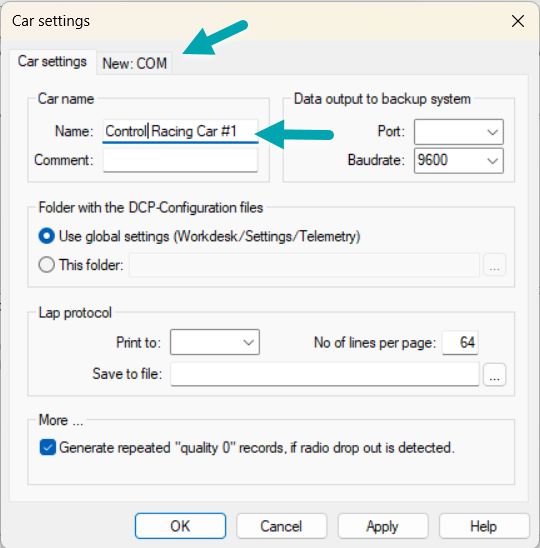
Task: Expand the Baudrate 9600 dropdown
Action: pos(459,160)
